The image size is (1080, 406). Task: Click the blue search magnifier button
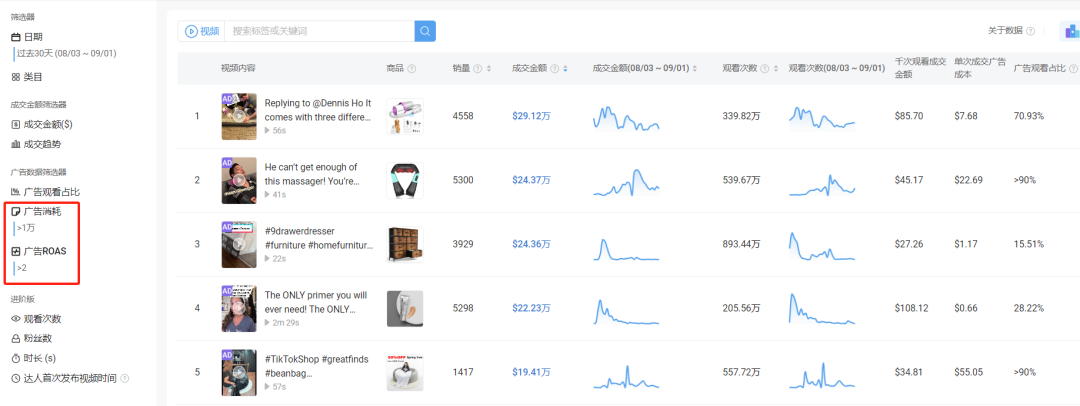425,31
